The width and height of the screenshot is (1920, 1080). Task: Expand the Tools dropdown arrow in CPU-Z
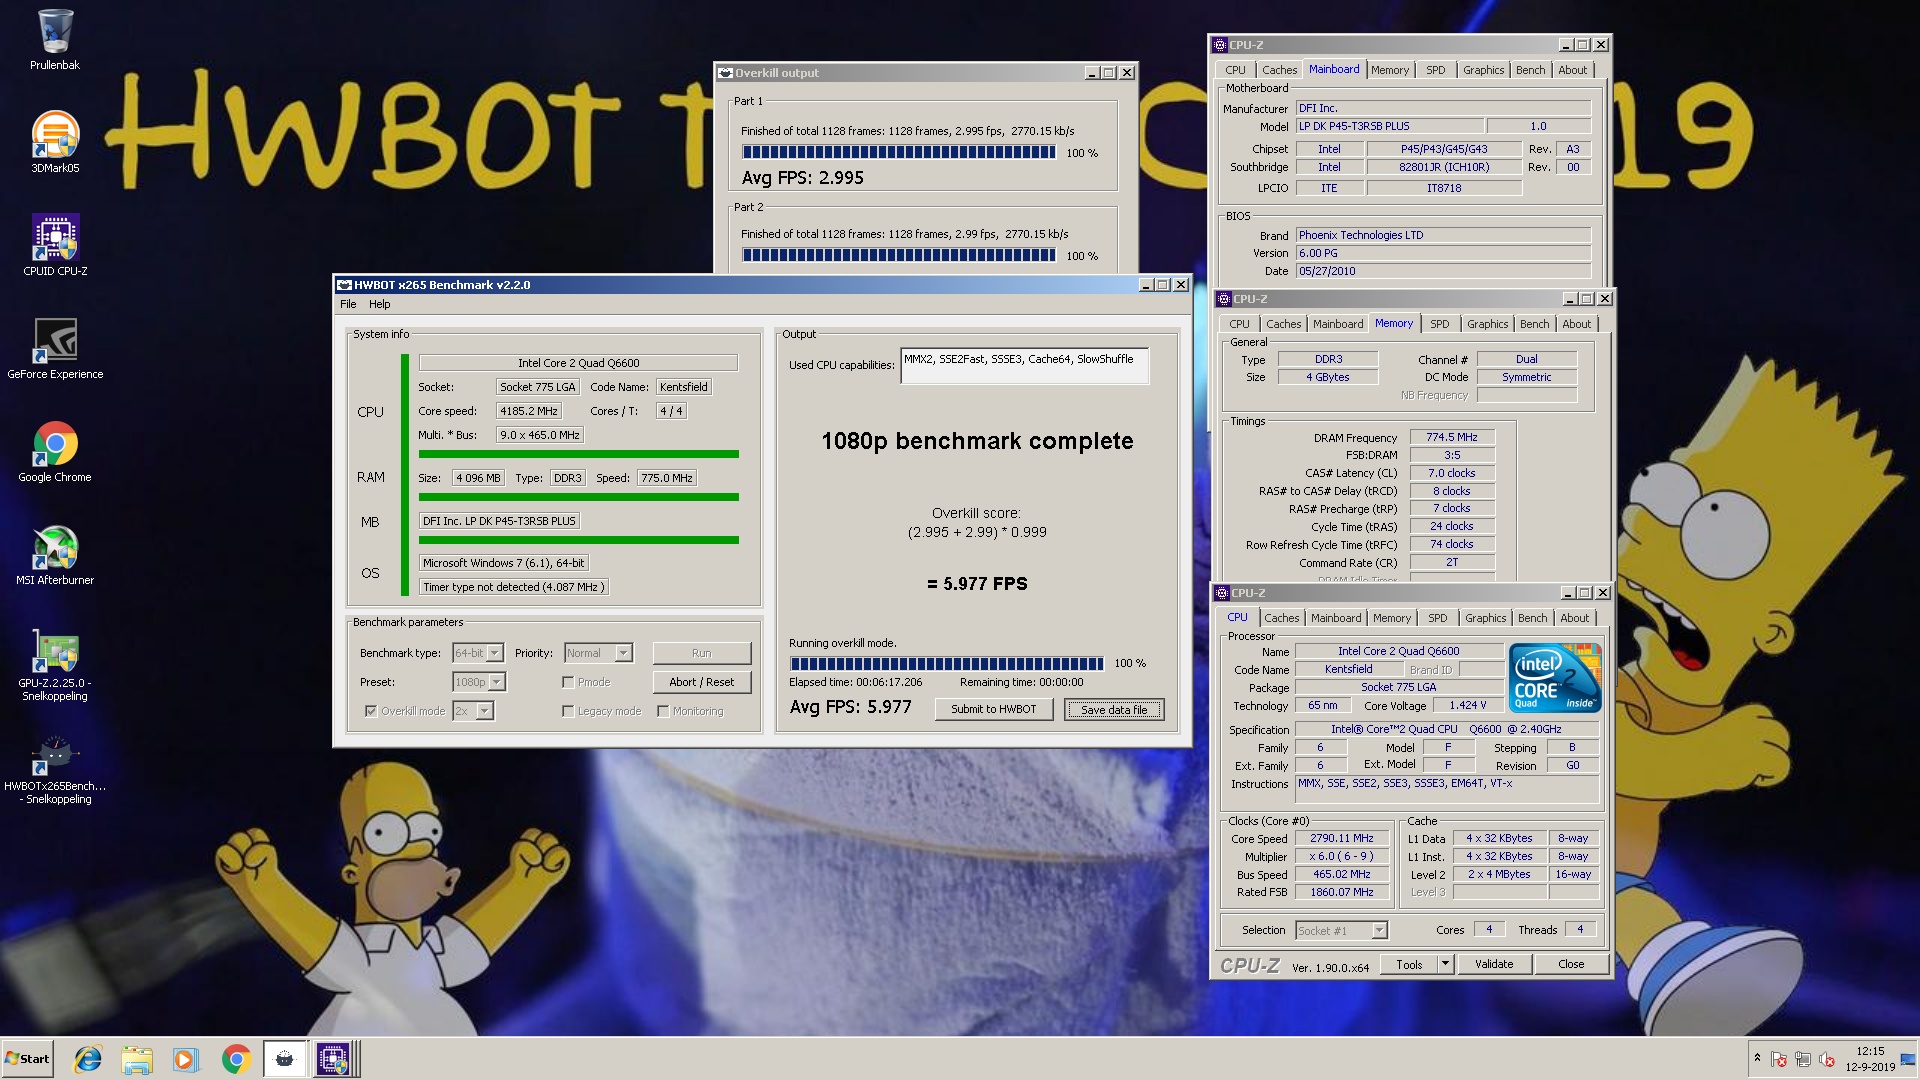(x=1445, y=964)
